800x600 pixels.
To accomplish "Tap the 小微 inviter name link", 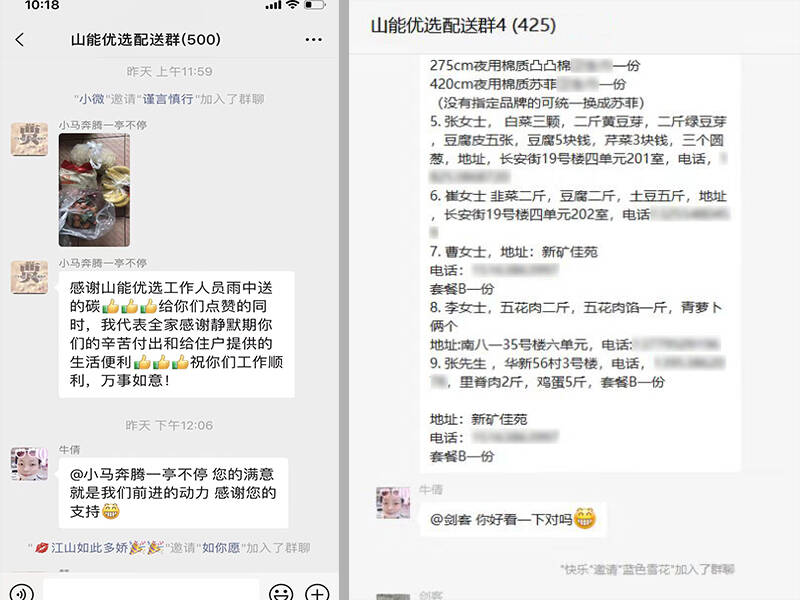I will (92, 99).
